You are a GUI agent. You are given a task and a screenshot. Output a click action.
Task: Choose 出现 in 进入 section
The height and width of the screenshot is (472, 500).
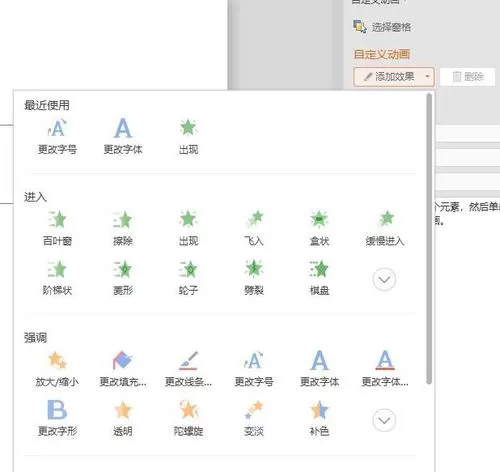pos(188,228)
